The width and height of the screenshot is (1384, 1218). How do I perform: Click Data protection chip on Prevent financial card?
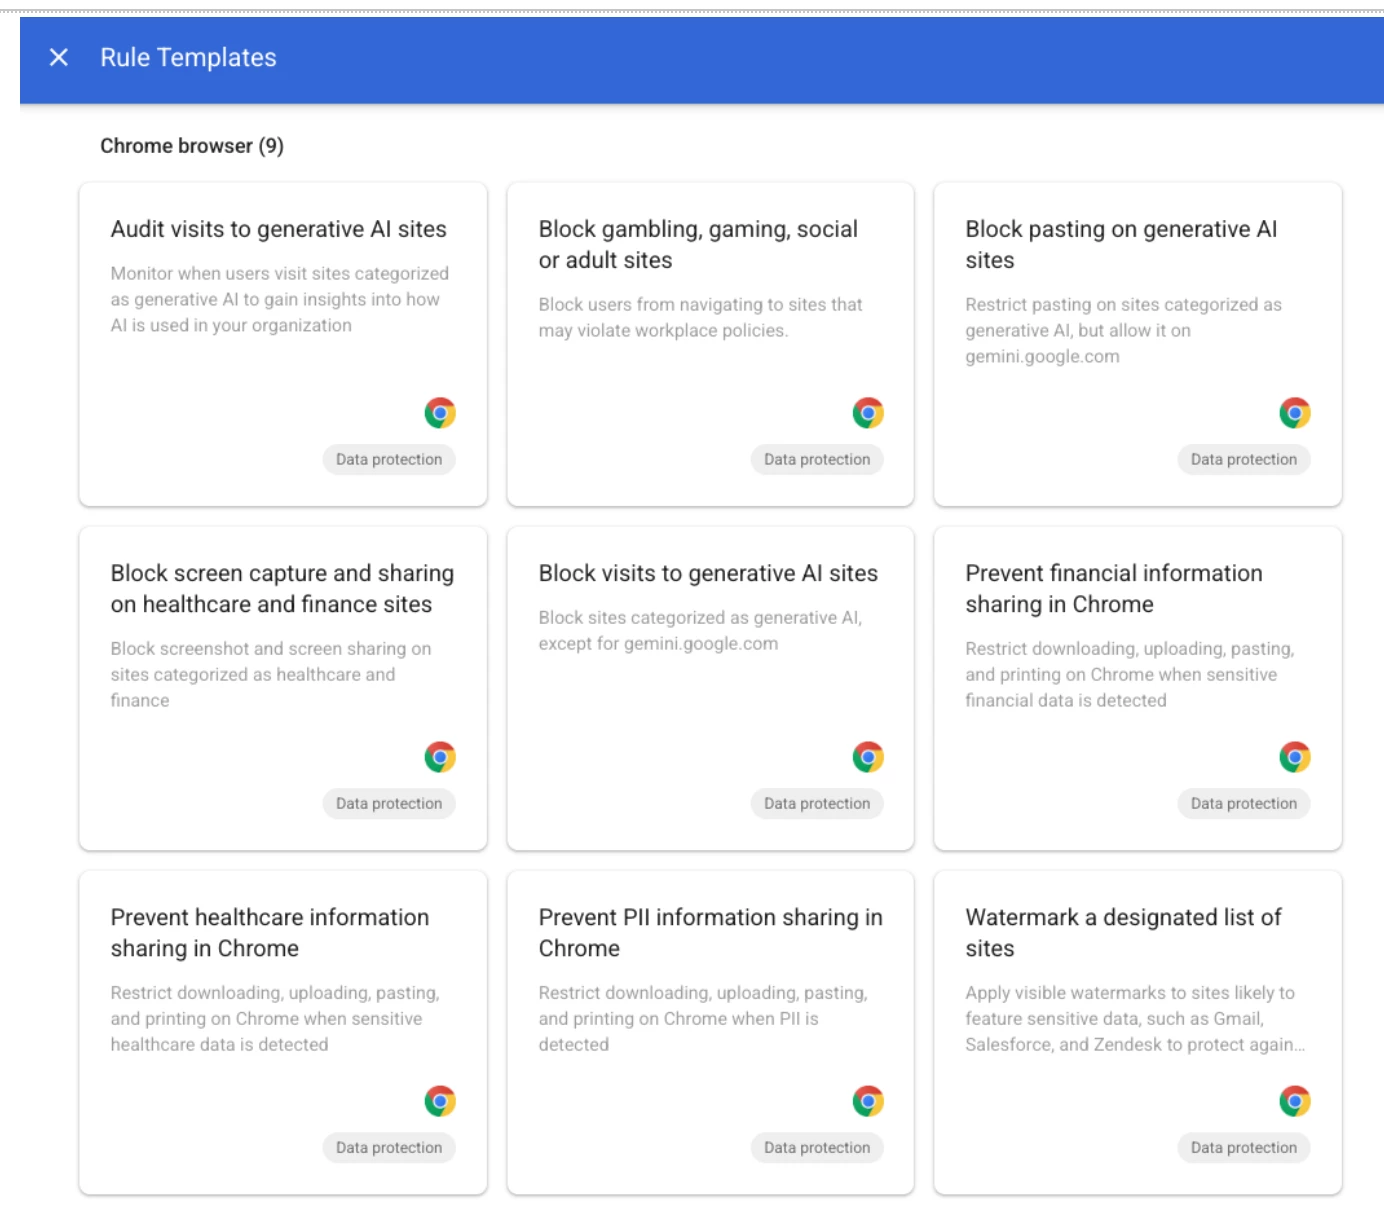click(x=1244, y=803)
